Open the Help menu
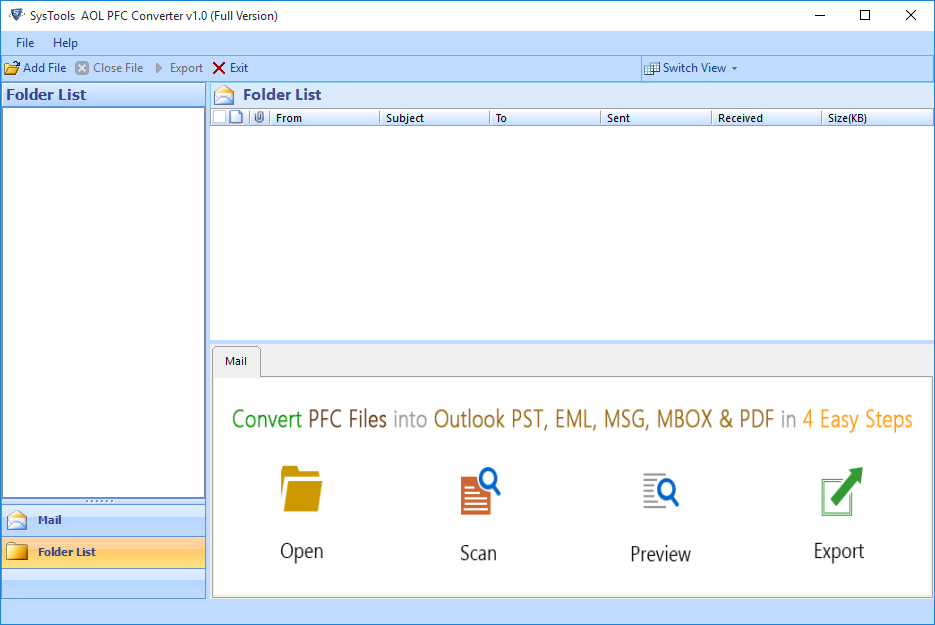The width and height of the screenshot is (935, 625). (x=65, y=43)
